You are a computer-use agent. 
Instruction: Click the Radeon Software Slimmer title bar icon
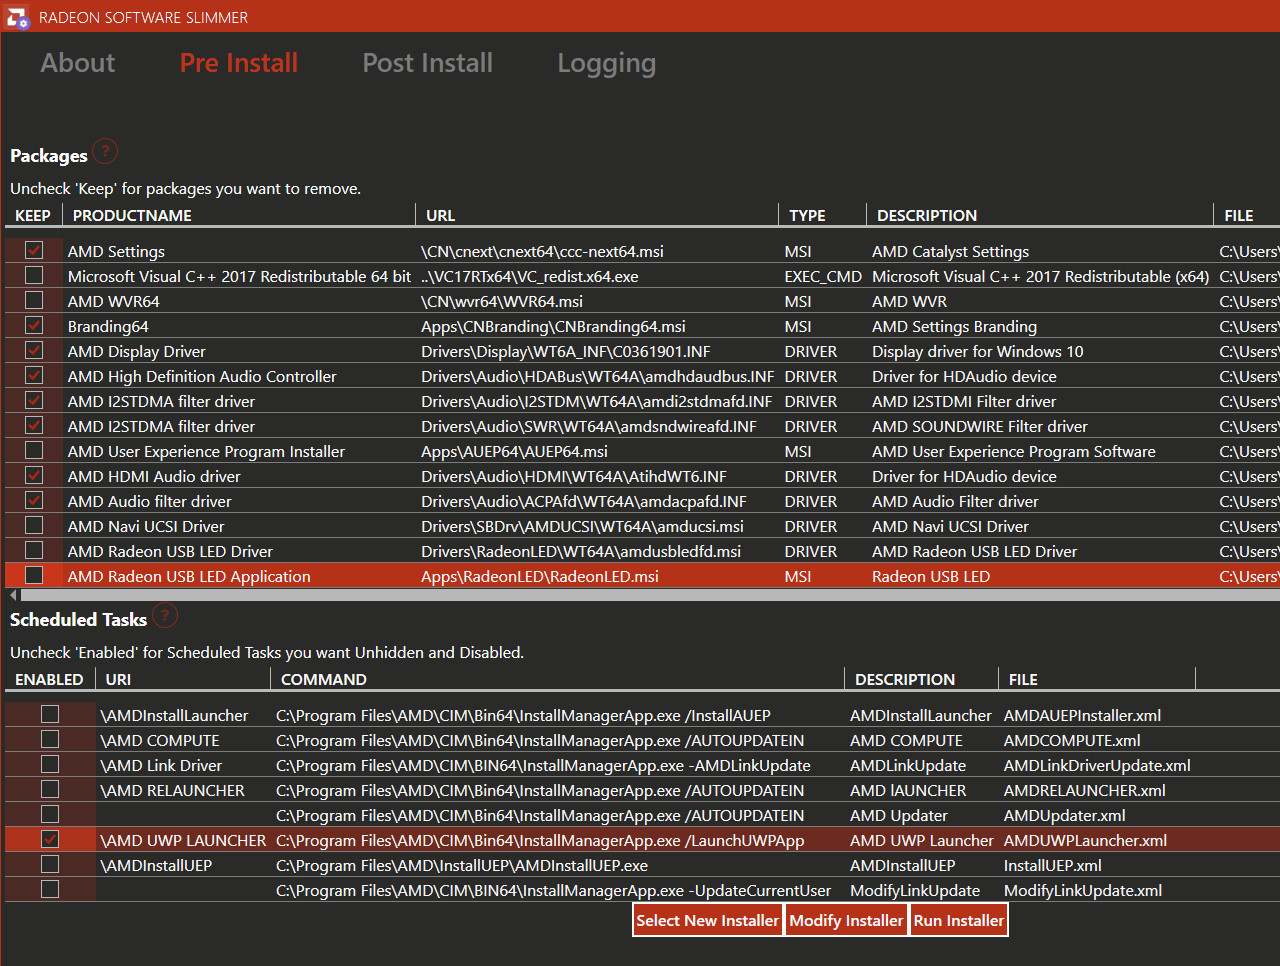pyautogui.click(x=18, y=17)
